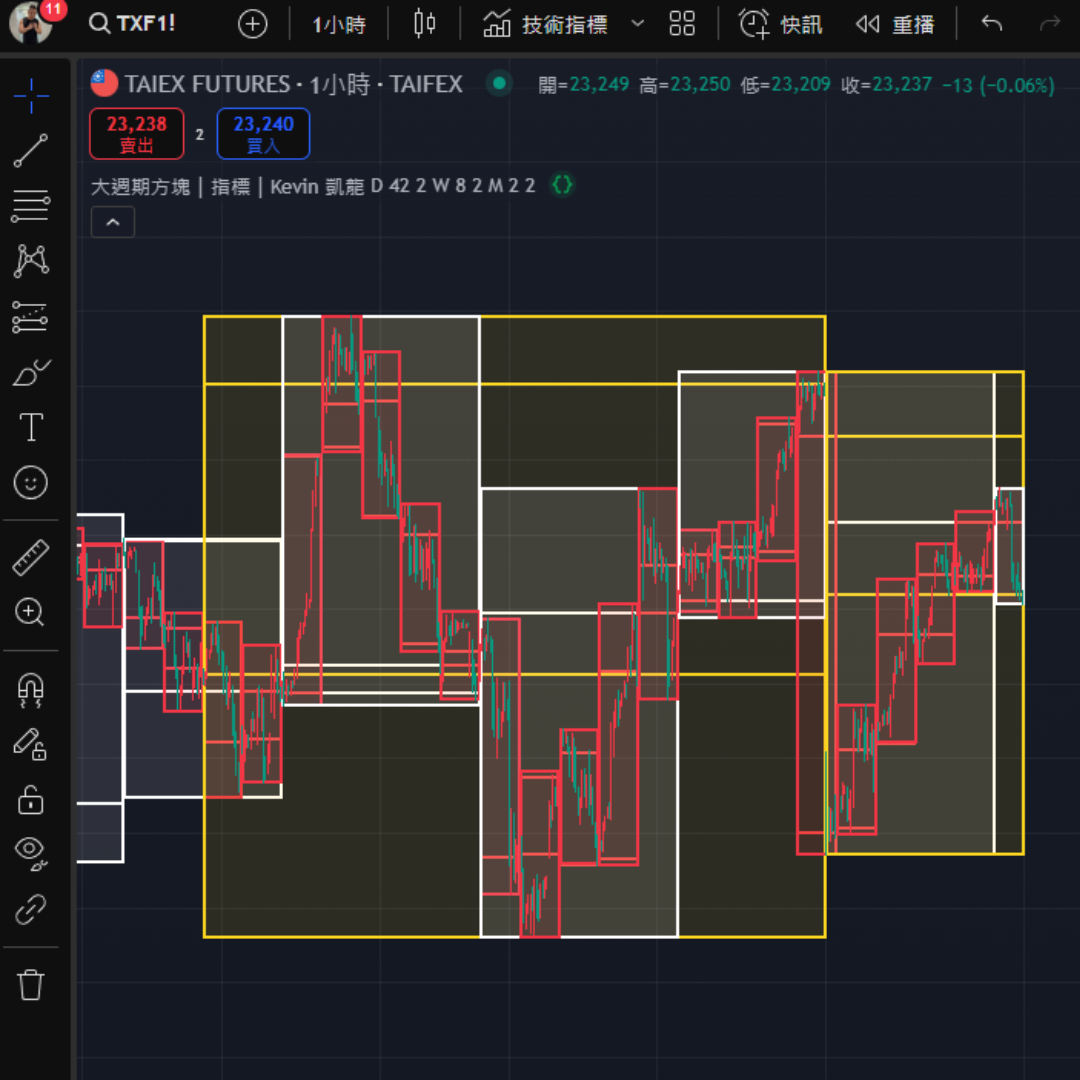
Task: Delete drawings with the trash icon
Action: (31, 984)
